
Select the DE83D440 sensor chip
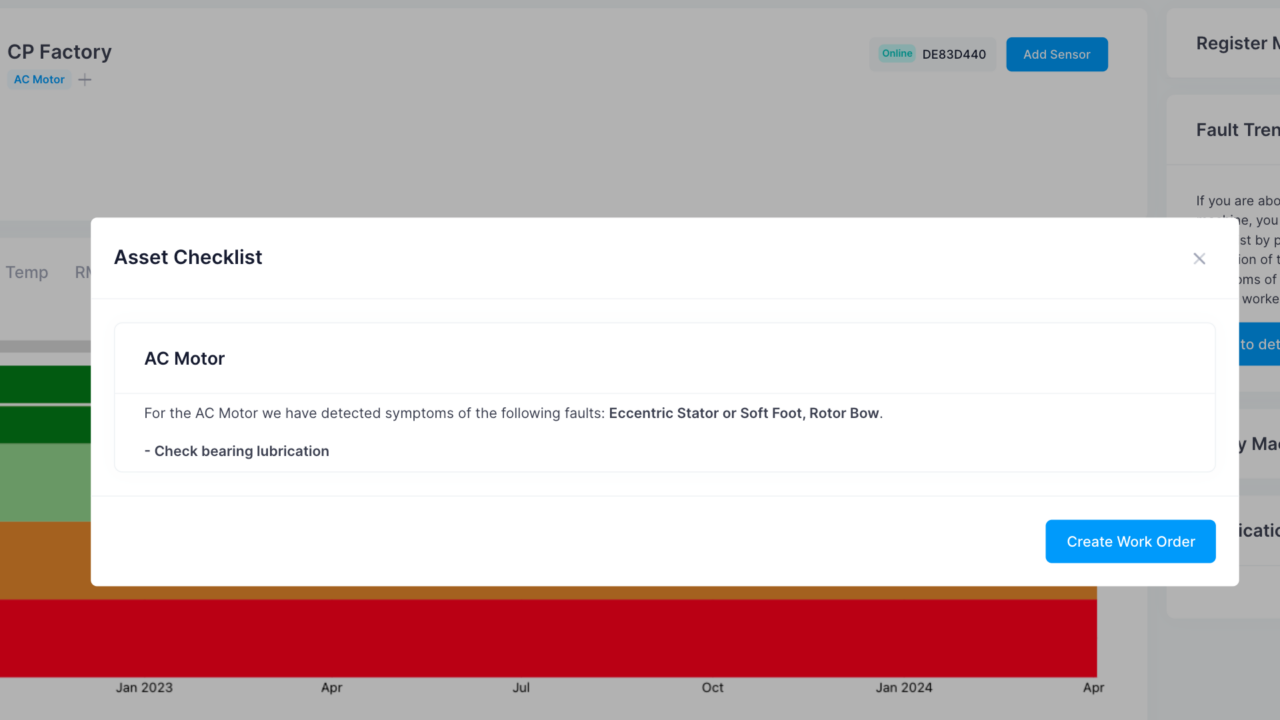953,54
